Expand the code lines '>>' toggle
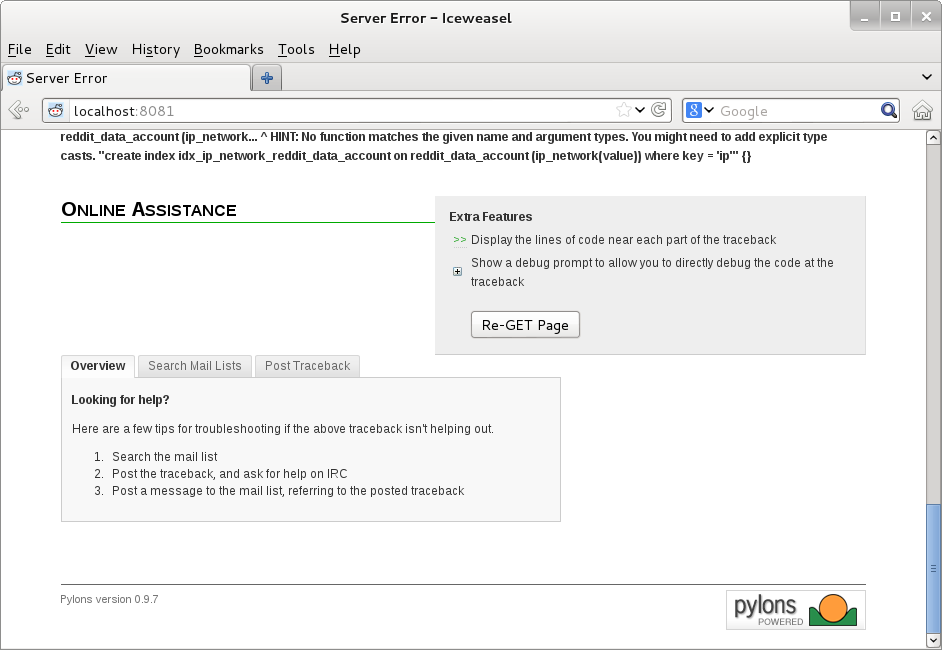Screen dimensions: 942x650 460,240
